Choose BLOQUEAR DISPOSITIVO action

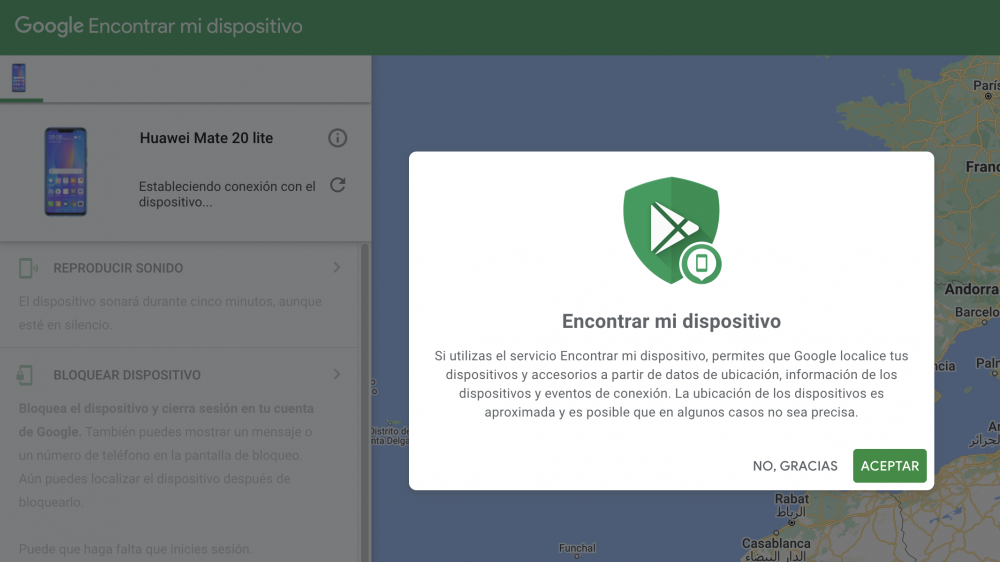pyautogui.click(x=127, y=375)
